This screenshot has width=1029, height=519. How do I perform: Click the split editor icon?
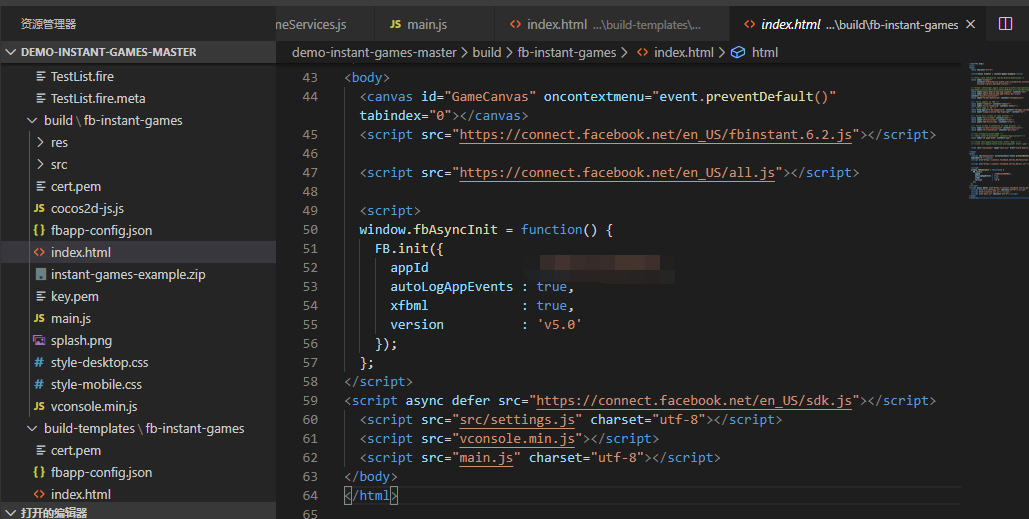click(1005, 23)
